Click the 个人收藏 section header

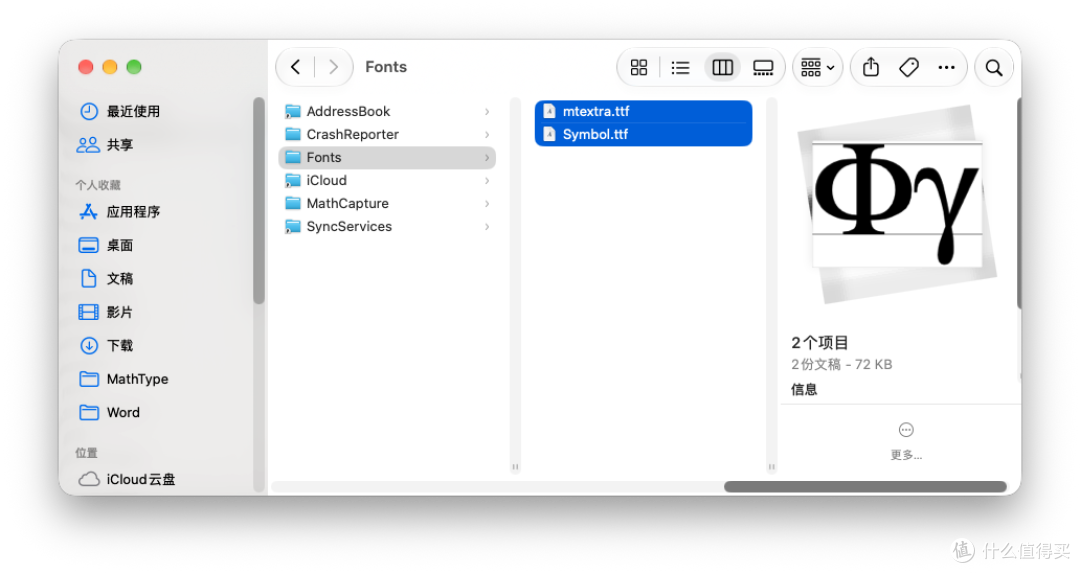point(98,185)
